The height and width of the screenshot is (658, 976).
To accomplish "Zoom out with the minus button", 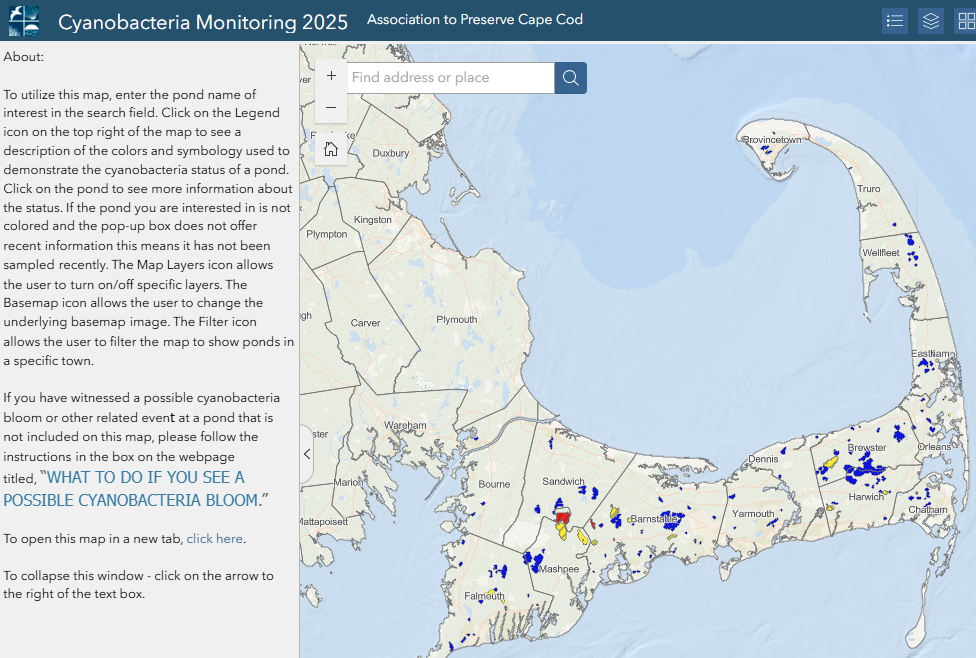I will pos(331,108).
